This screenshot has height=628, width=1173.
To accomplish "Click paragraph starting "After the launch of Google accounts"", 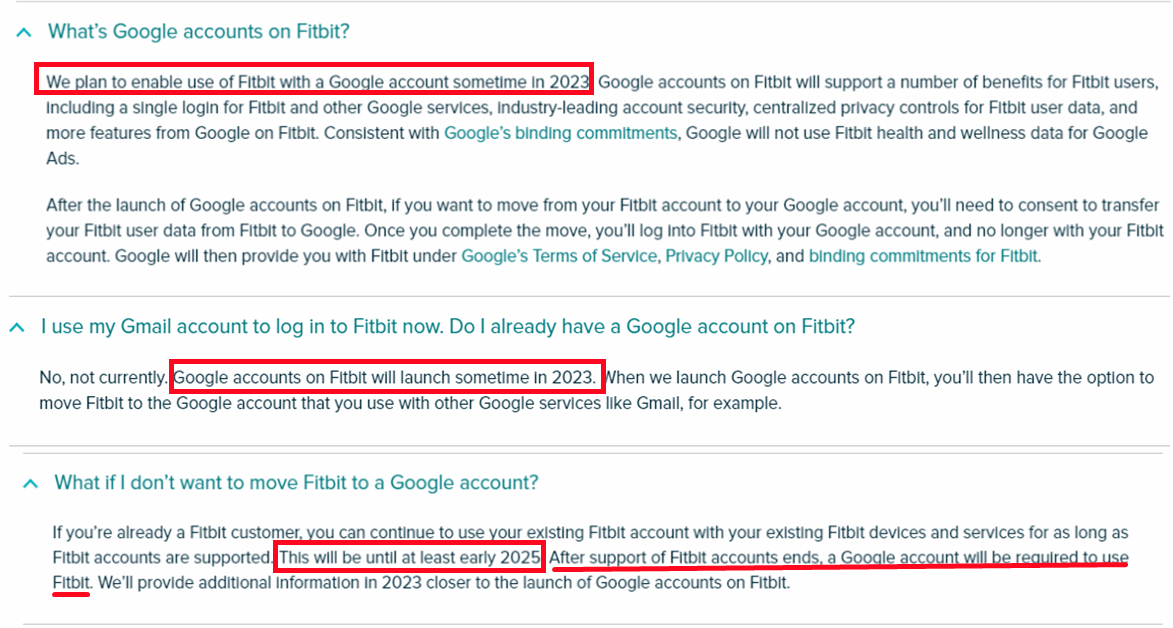I will [605, 231].
